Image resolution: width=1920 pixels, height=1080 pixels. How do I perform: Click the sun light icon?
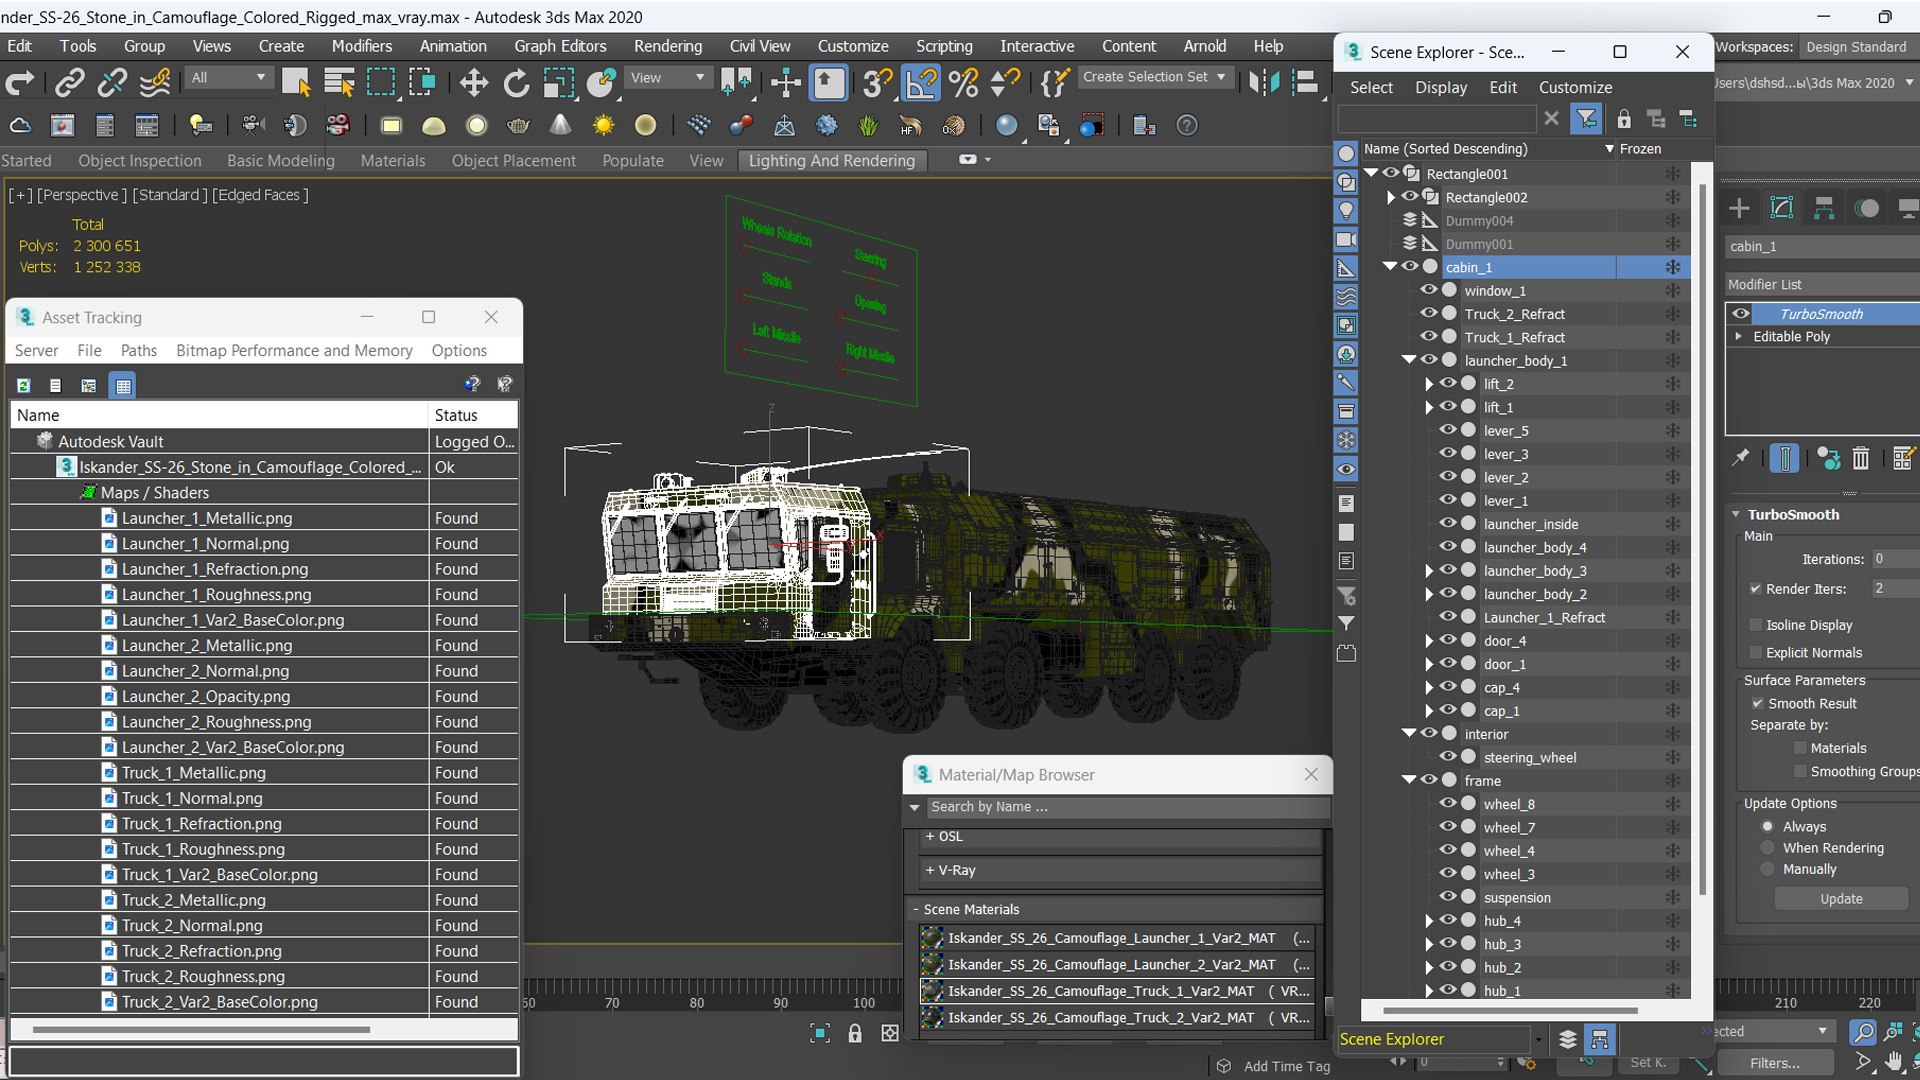tap(603, 125)
